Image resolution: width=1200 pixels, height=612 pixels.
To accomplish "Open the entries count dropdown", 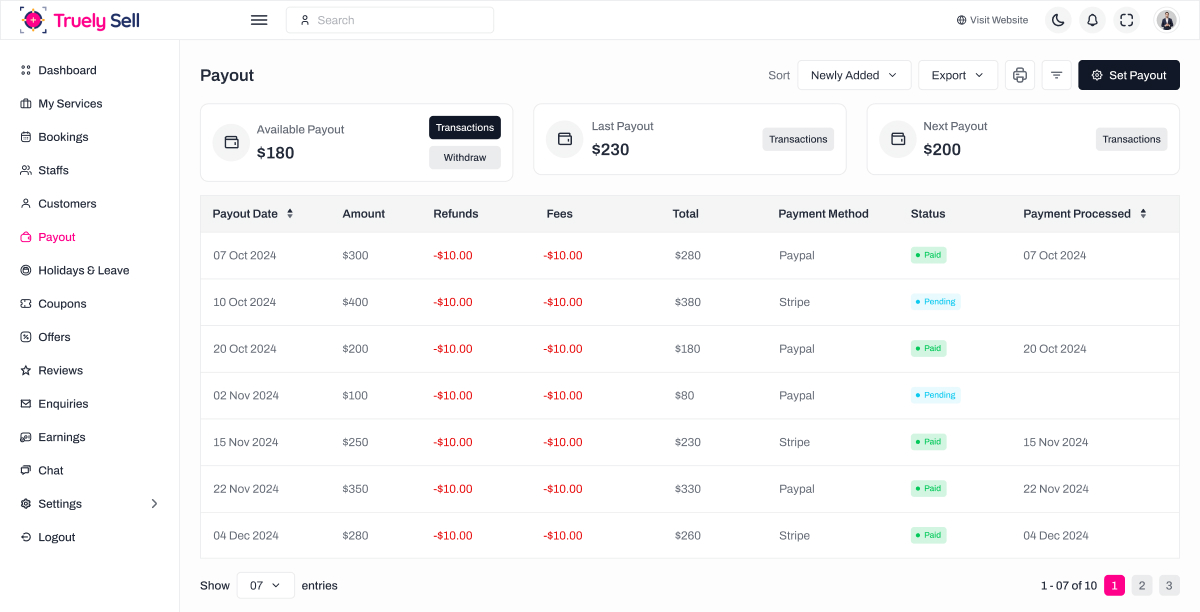I will click(265, 585).
